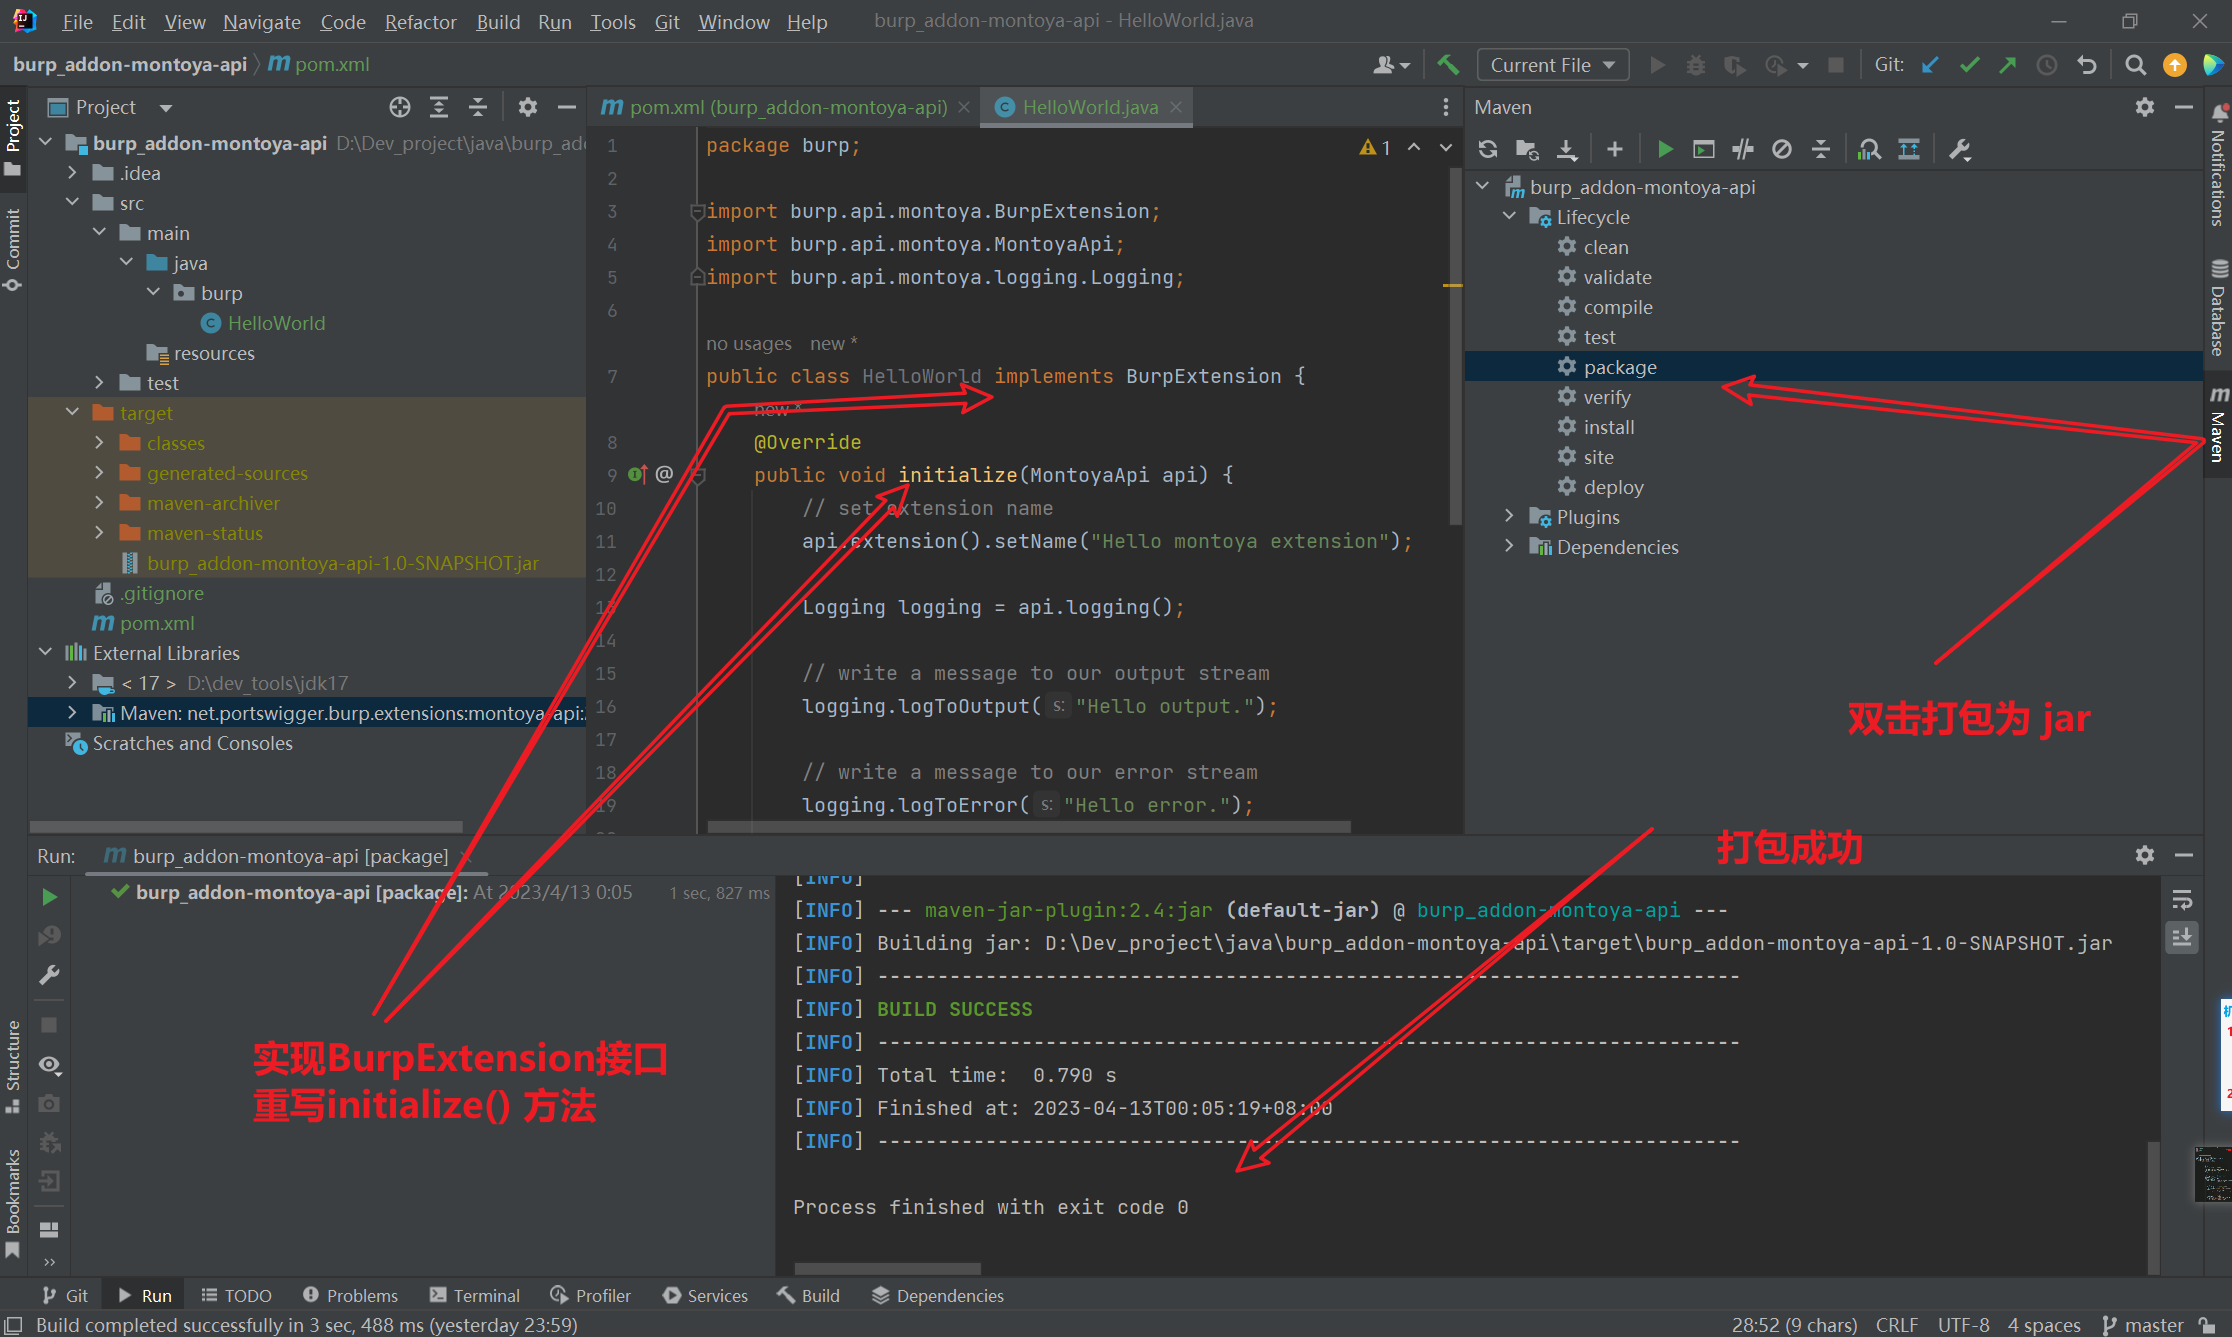Image resolution: width=2232 pixels, height=1337 pixels.
Task: Toggle Commit tool window stripe
Action: click(x=13, y=249)
